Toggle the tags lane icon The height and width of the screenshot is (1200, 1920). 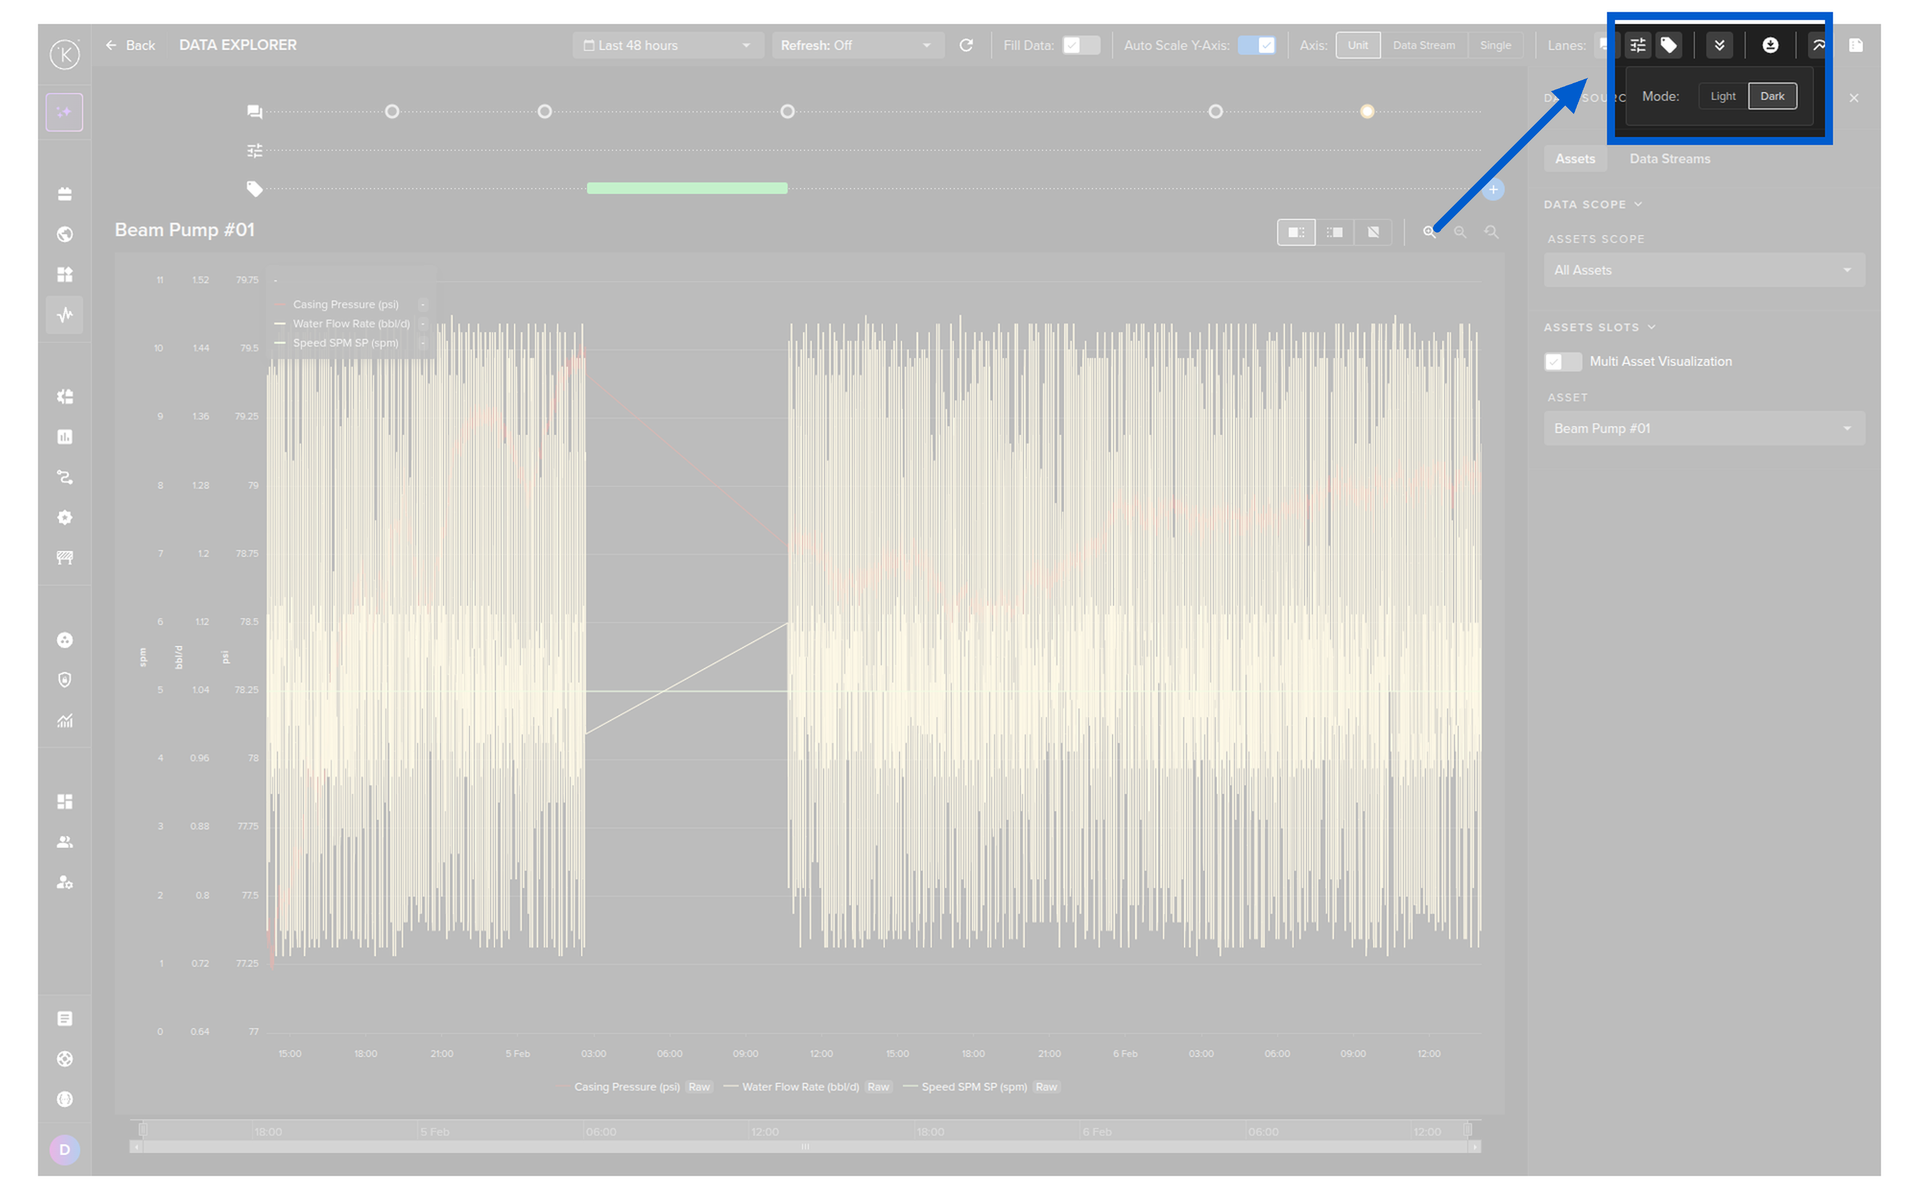click(1668, 45)
